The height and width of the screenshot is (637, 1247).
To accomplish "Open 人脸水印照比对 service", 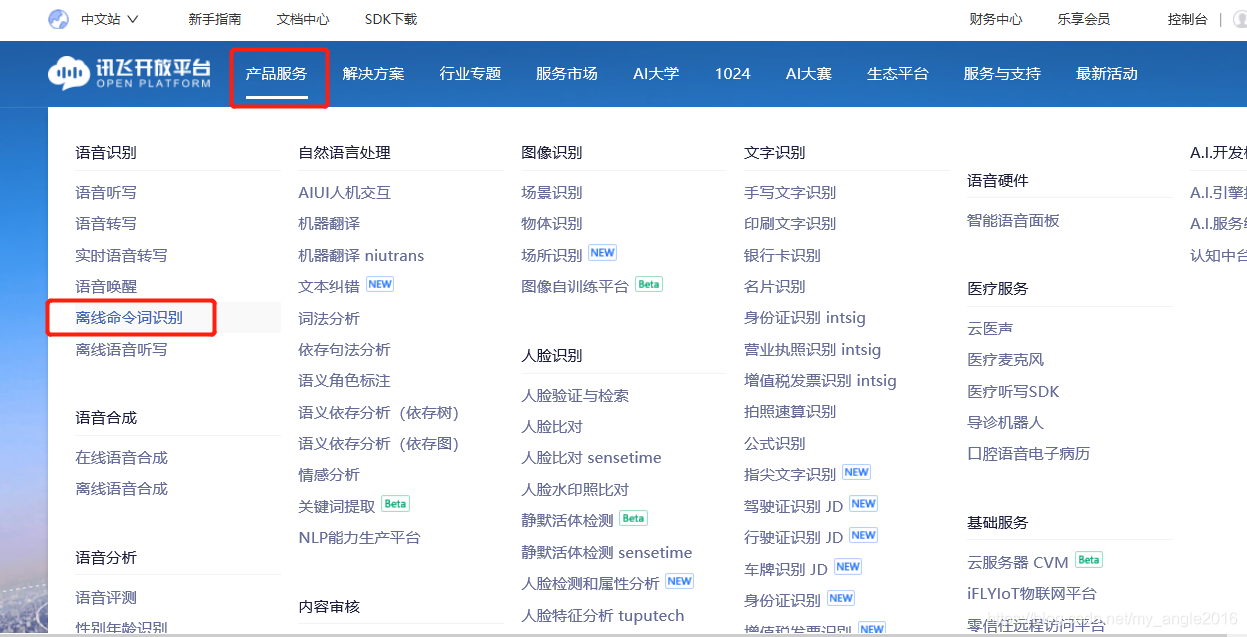I will click(x=575, y=489).
